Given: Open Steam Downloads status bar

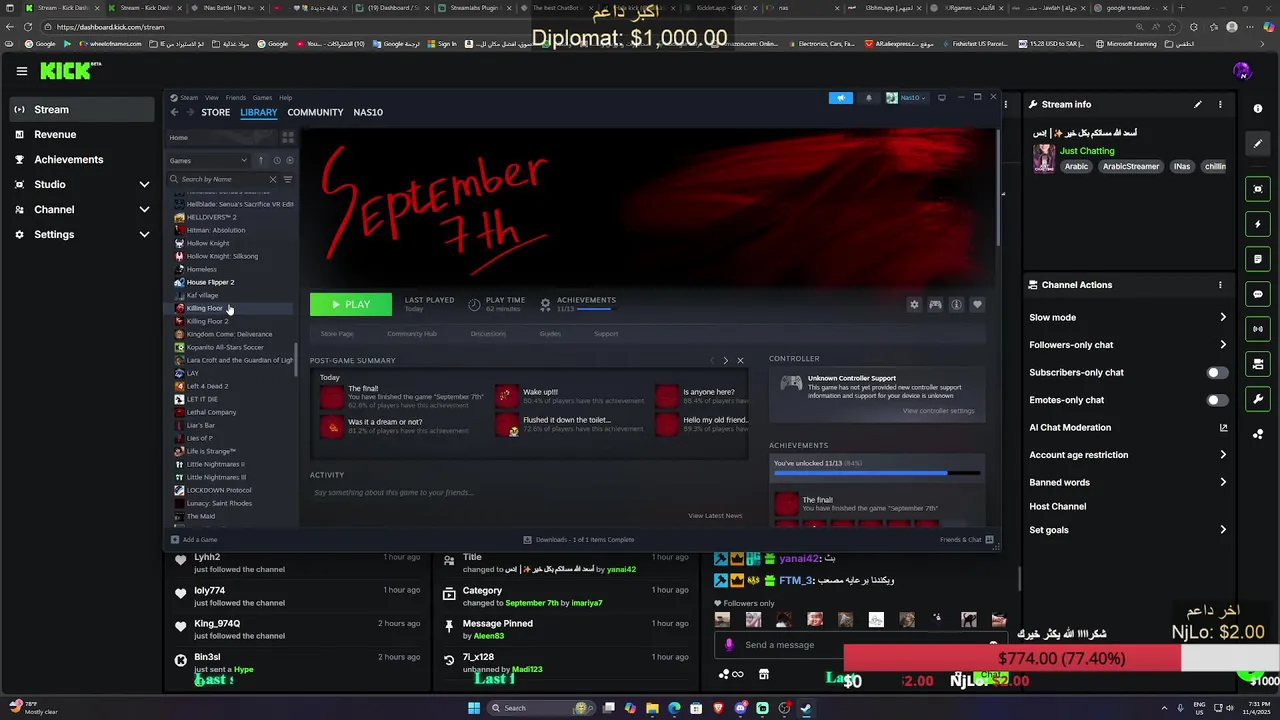Looking at the screenshot, I should 579,540.
